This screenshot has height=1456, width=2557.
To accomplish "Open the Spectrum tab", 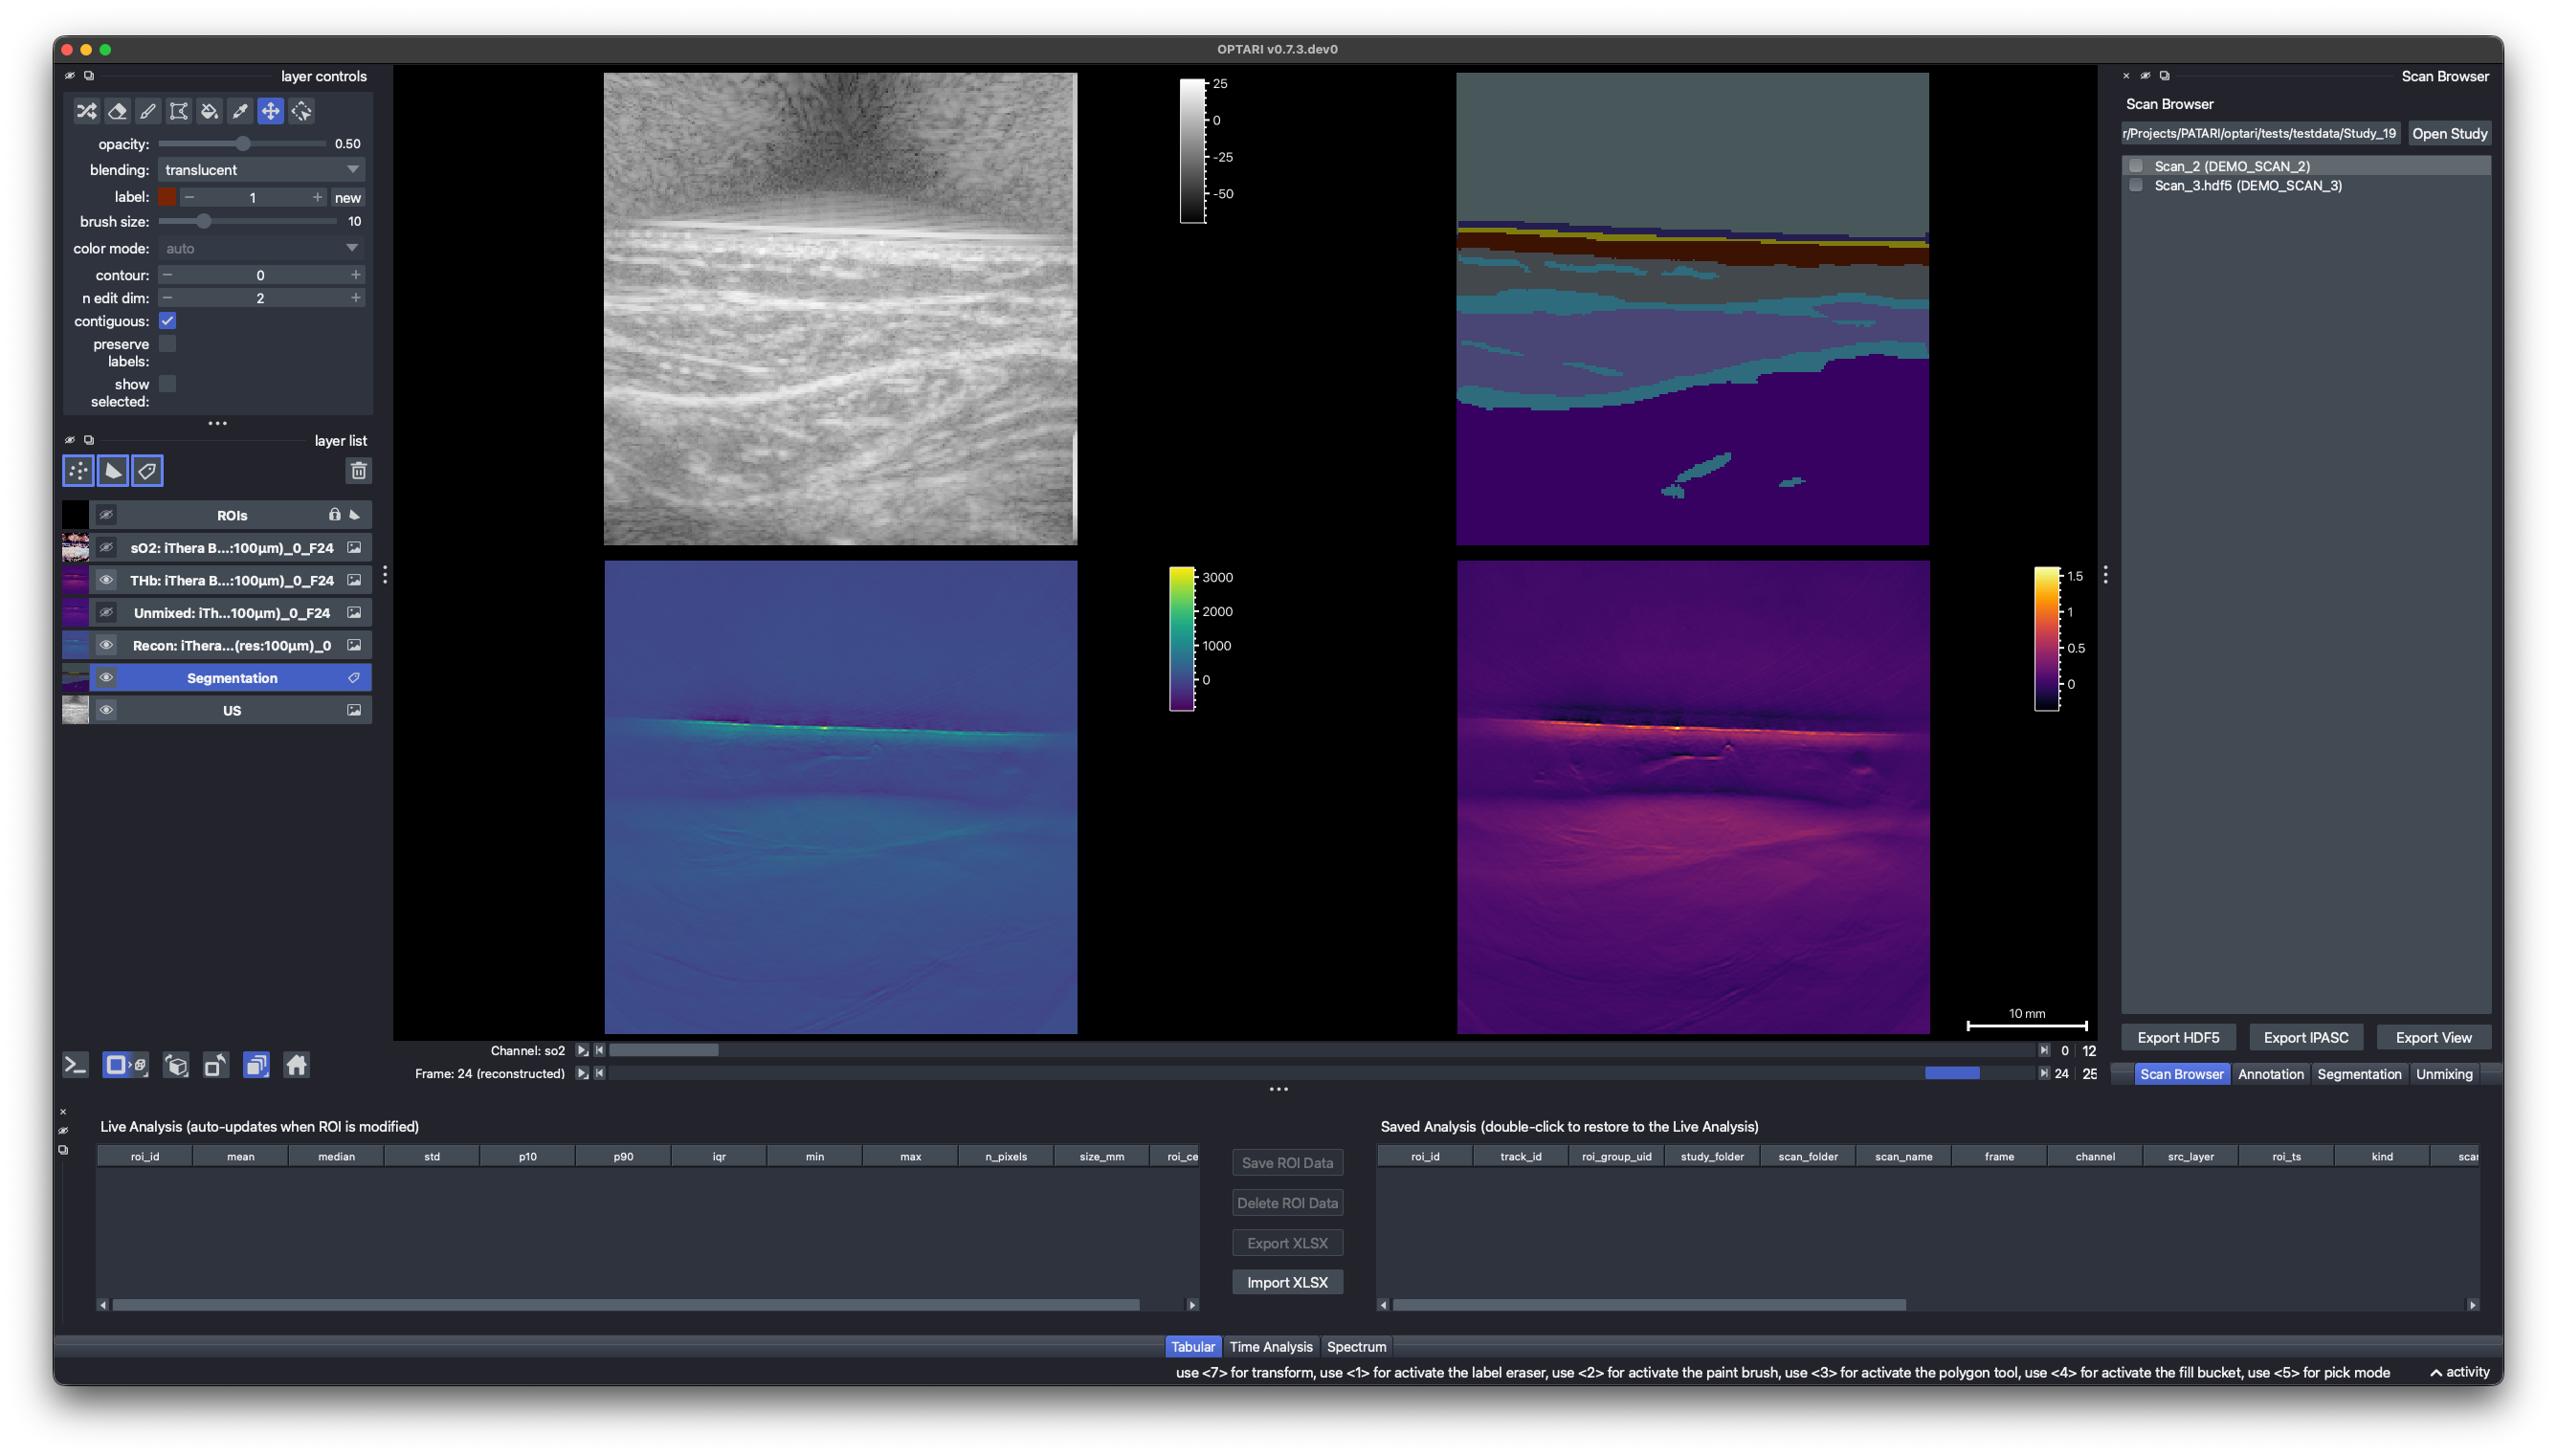I will pos(1356,1347).
